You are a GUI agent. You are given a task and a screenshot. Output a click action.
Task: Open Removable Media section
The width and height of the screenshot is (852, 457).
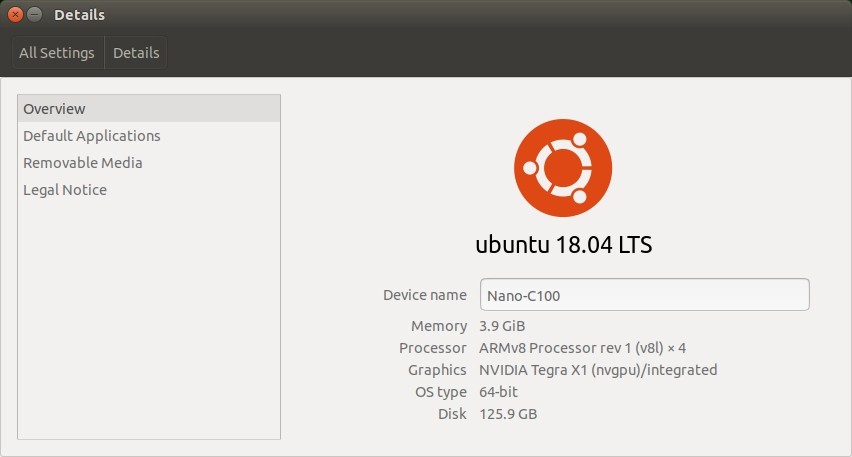click(x=149, y=163)
